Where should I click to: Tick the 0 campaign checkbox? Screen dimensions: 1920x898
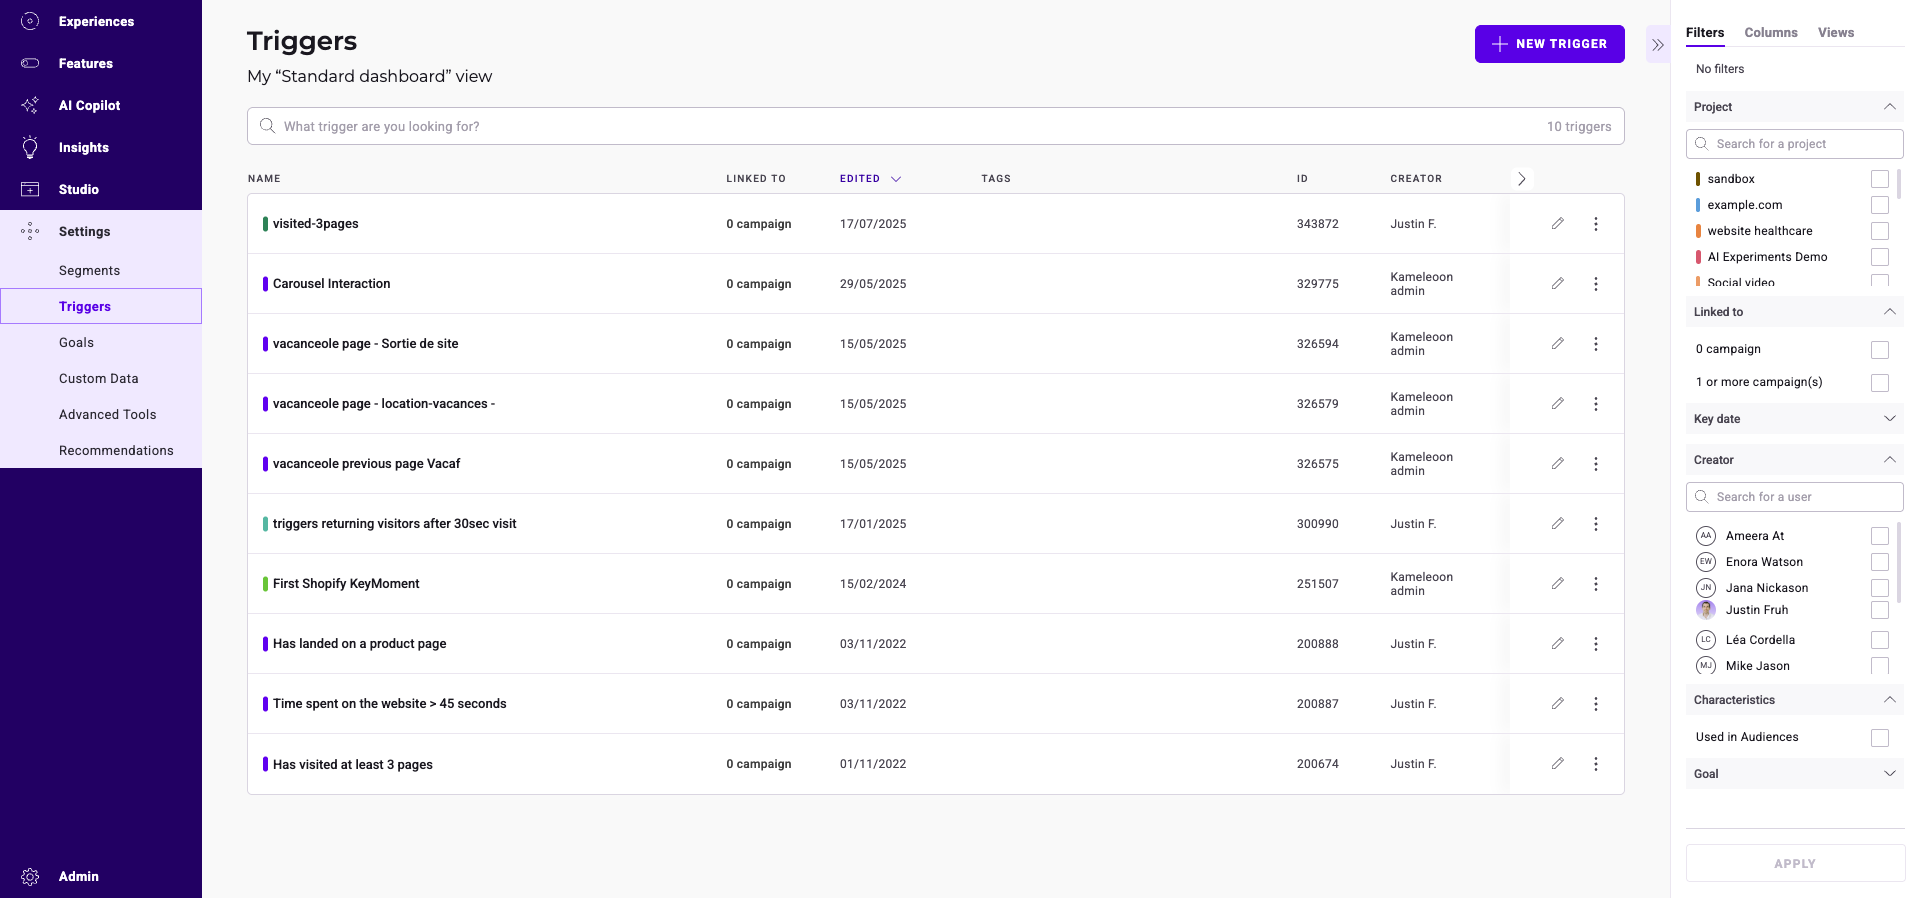1879,350
